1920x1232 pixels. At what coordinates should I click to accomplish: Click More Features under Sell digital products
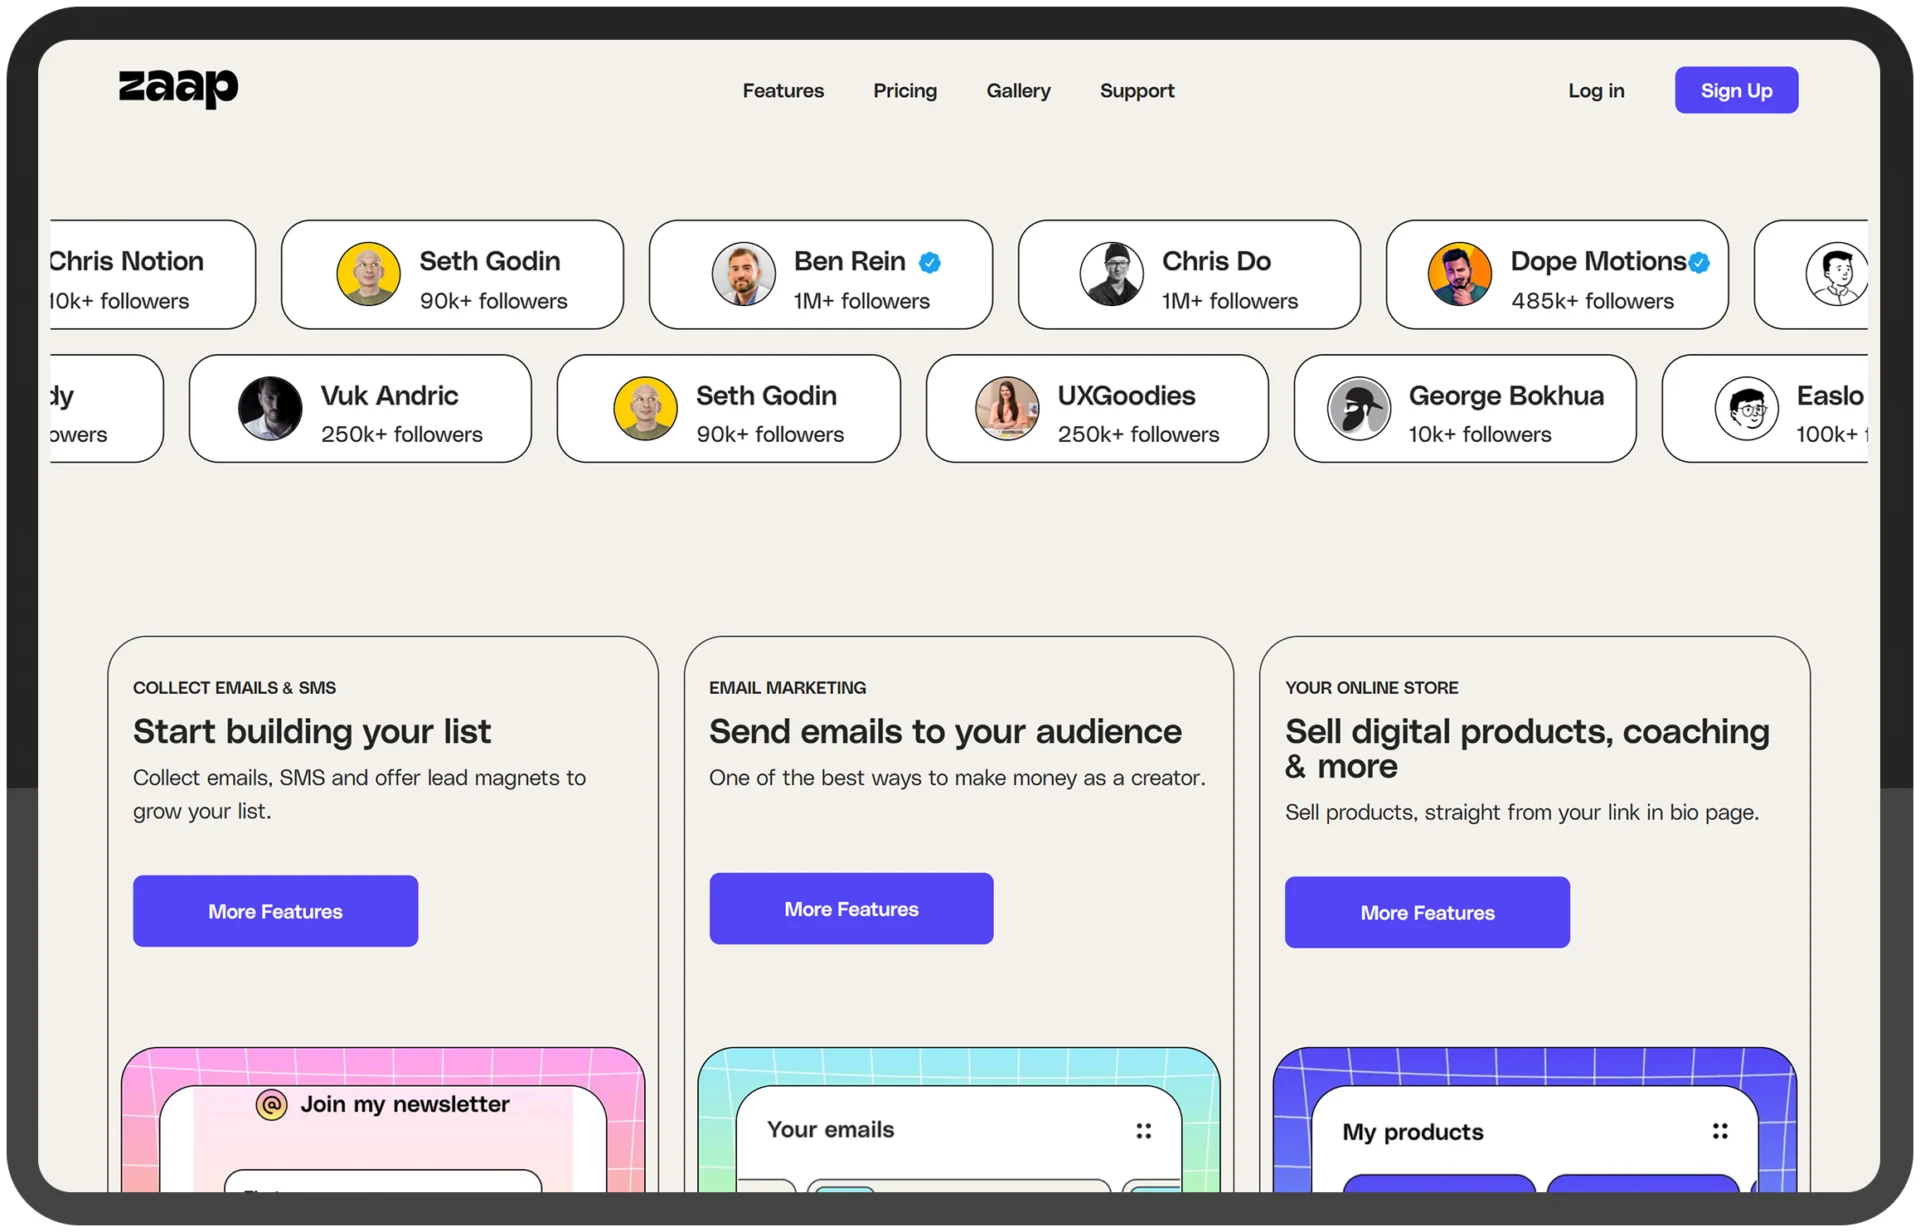(x=1427, y=913)
